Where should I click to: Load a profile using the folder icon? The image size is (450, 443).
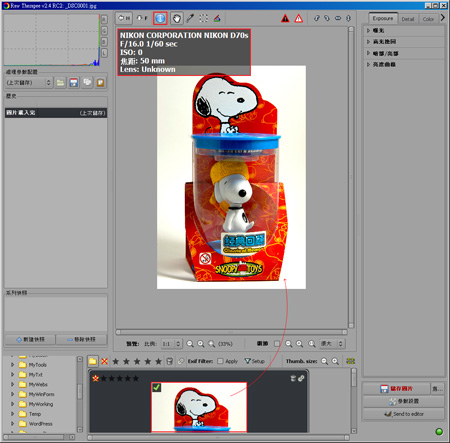[60, 82]
